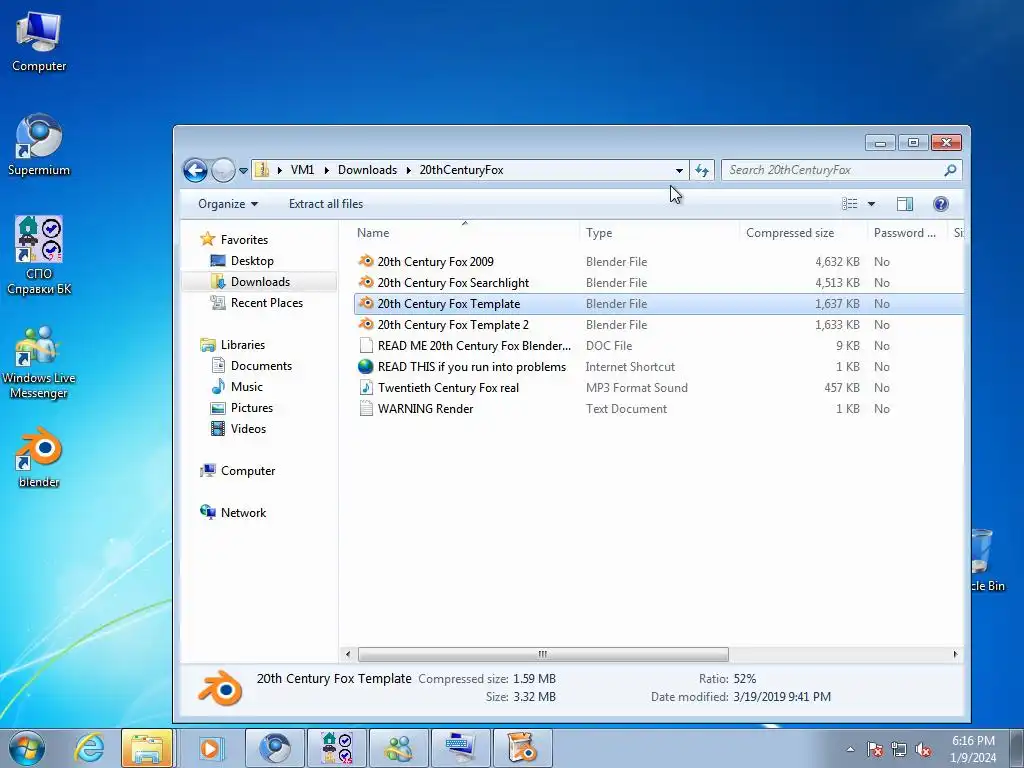Screen dimensions: 1024x768
Task: Select Downloads in the navigation pane
Action: pyautogui.click(x=259, y=281)
